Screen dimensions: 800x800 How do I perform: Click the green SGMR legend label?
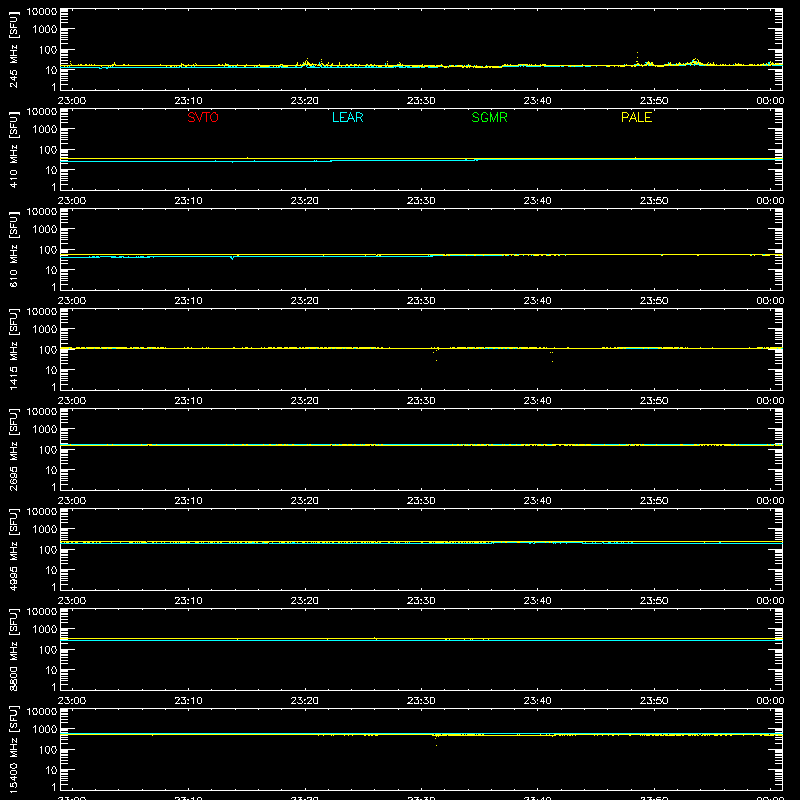[x=489, y=117]
